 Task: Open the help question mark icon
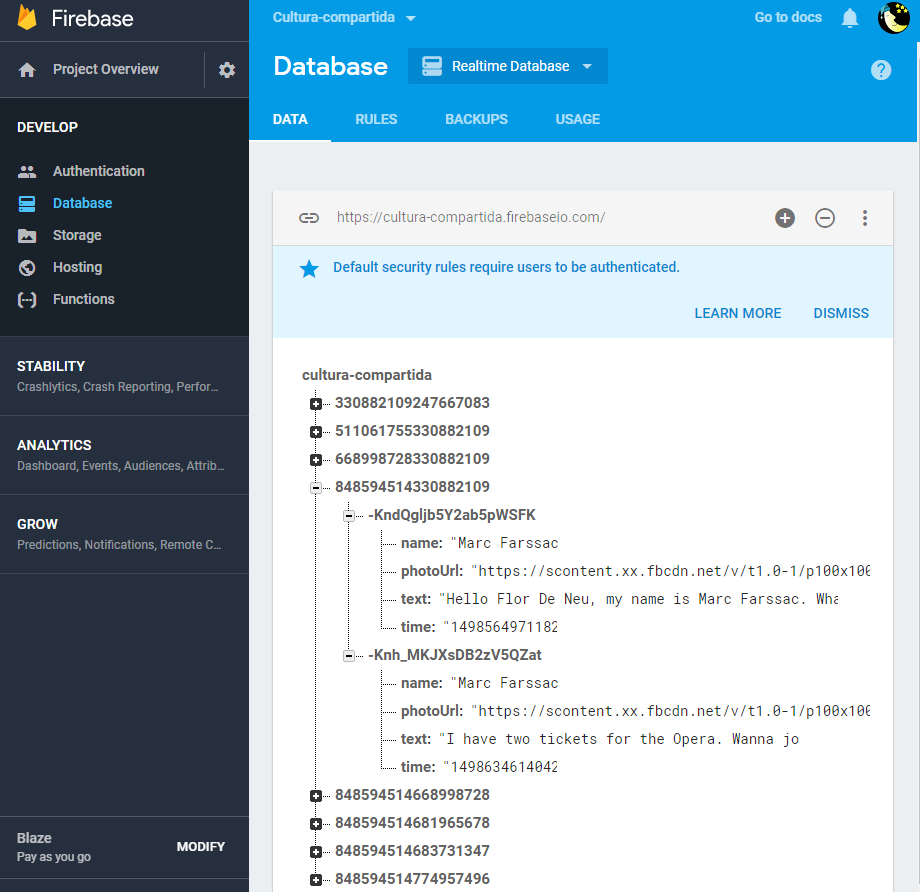[881, 70]
